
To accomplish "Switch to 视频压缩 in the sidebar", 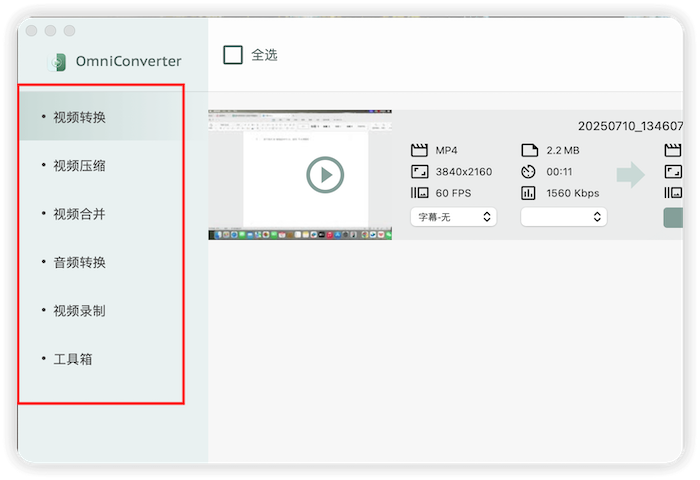I will click(x=80, y=166).
